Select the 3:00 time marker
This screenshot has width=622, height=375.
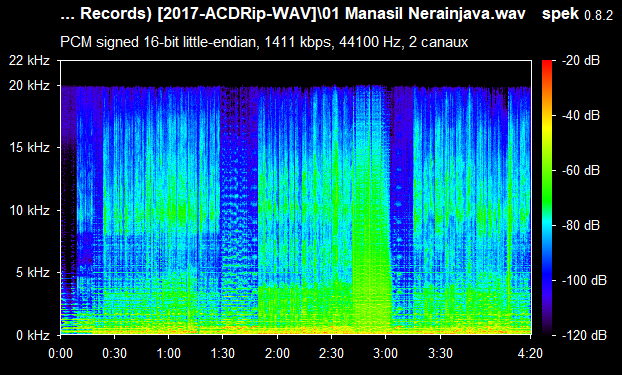(x=385, y=353)
